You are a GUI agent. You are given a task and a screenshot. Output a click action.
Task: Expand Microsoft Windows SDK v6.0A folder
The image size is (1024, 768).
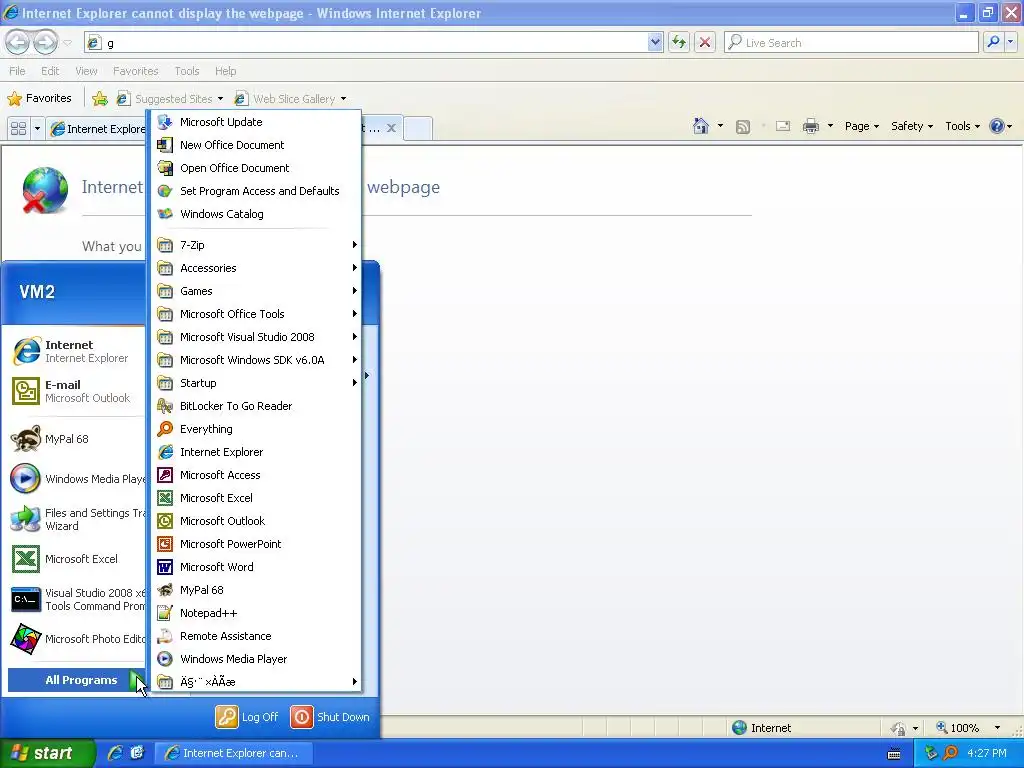(x=256, y=360)
